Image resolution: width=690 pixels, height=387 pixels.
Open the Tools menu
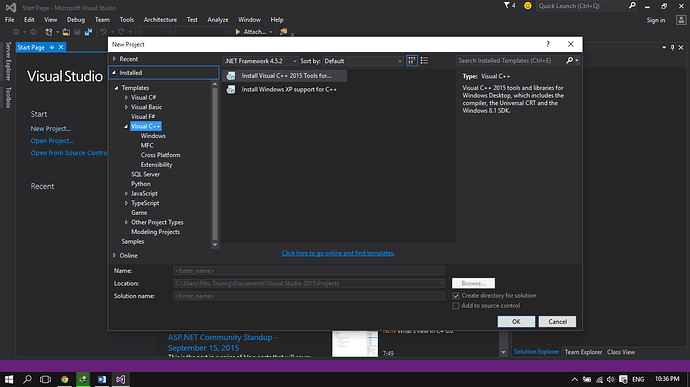(x=127, y=20)
